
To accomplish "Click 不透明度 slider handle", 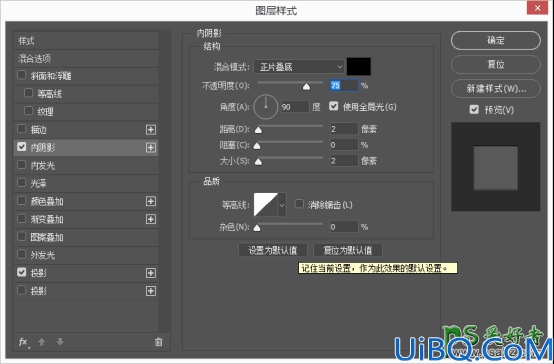I will click(x=306, y=87).
